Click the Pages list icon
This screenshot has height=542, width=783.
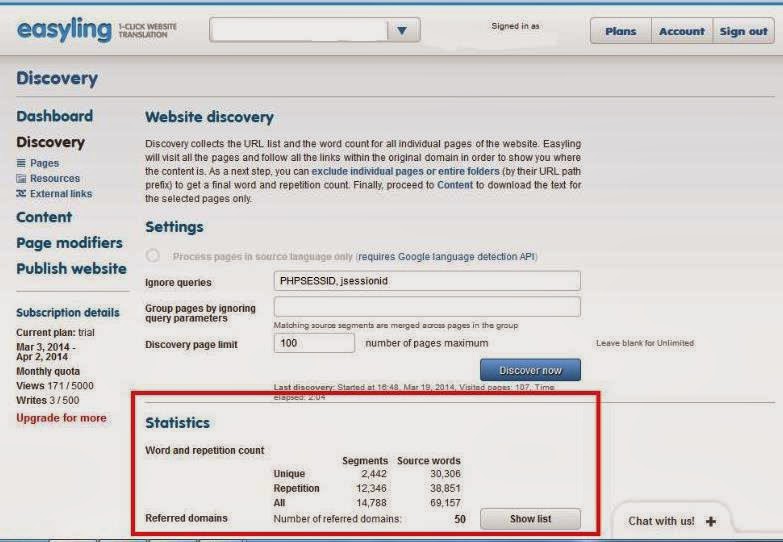21,163
